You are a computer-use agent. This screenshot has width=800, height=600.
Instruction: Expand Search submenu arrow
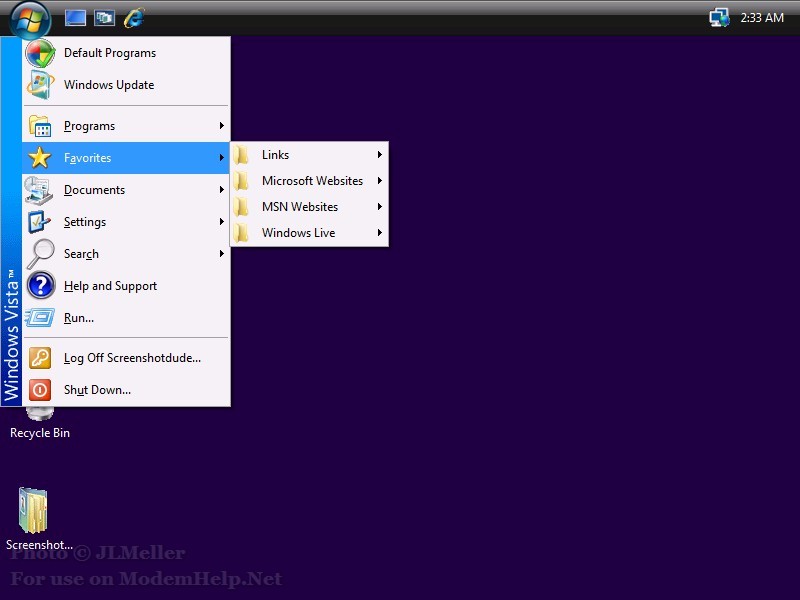pos(221,254)
